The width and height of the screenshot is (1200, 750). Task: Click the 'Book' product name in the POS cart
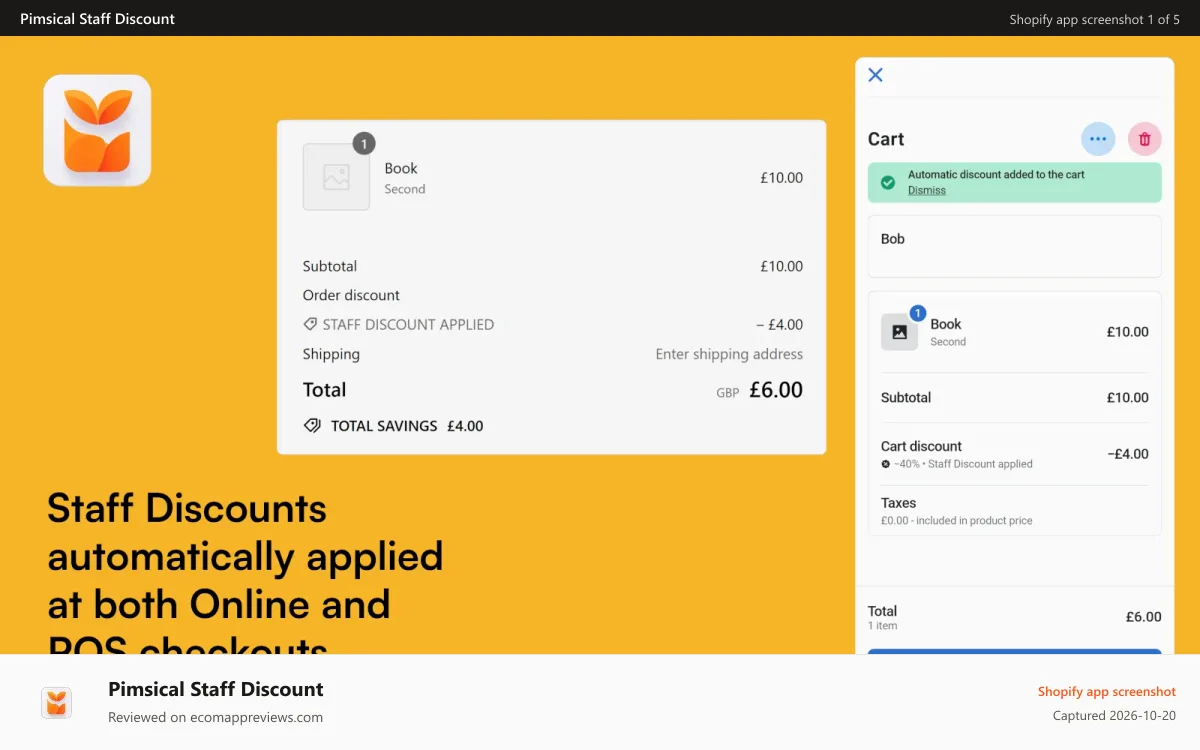(x=946, y=324)
